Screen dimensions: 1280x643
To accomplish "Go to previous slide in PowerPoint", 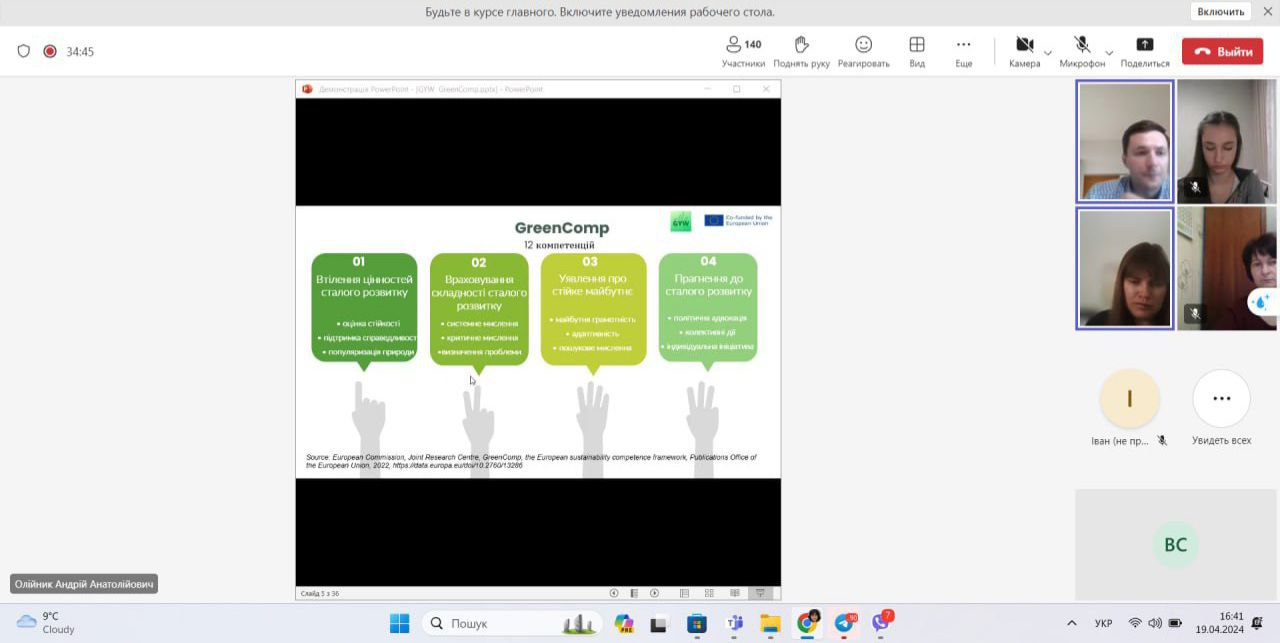I will pyautogui.click(x=614, y=593).
